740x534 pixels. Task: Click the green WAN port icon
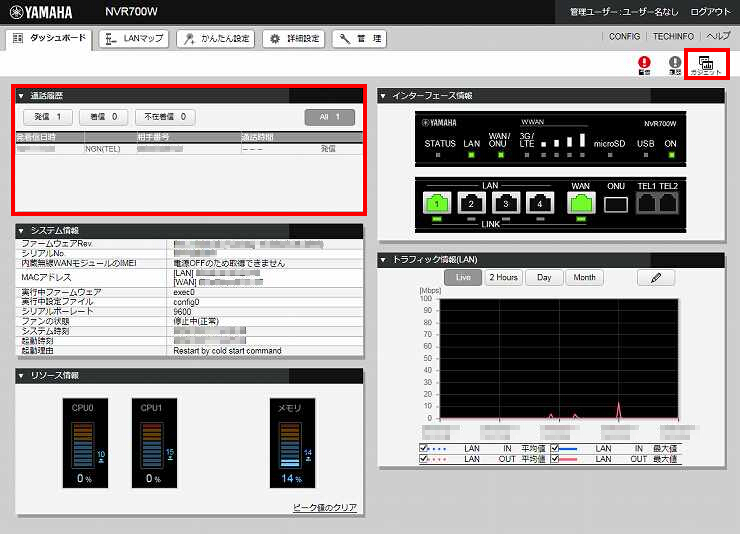[x=581, y=203]
